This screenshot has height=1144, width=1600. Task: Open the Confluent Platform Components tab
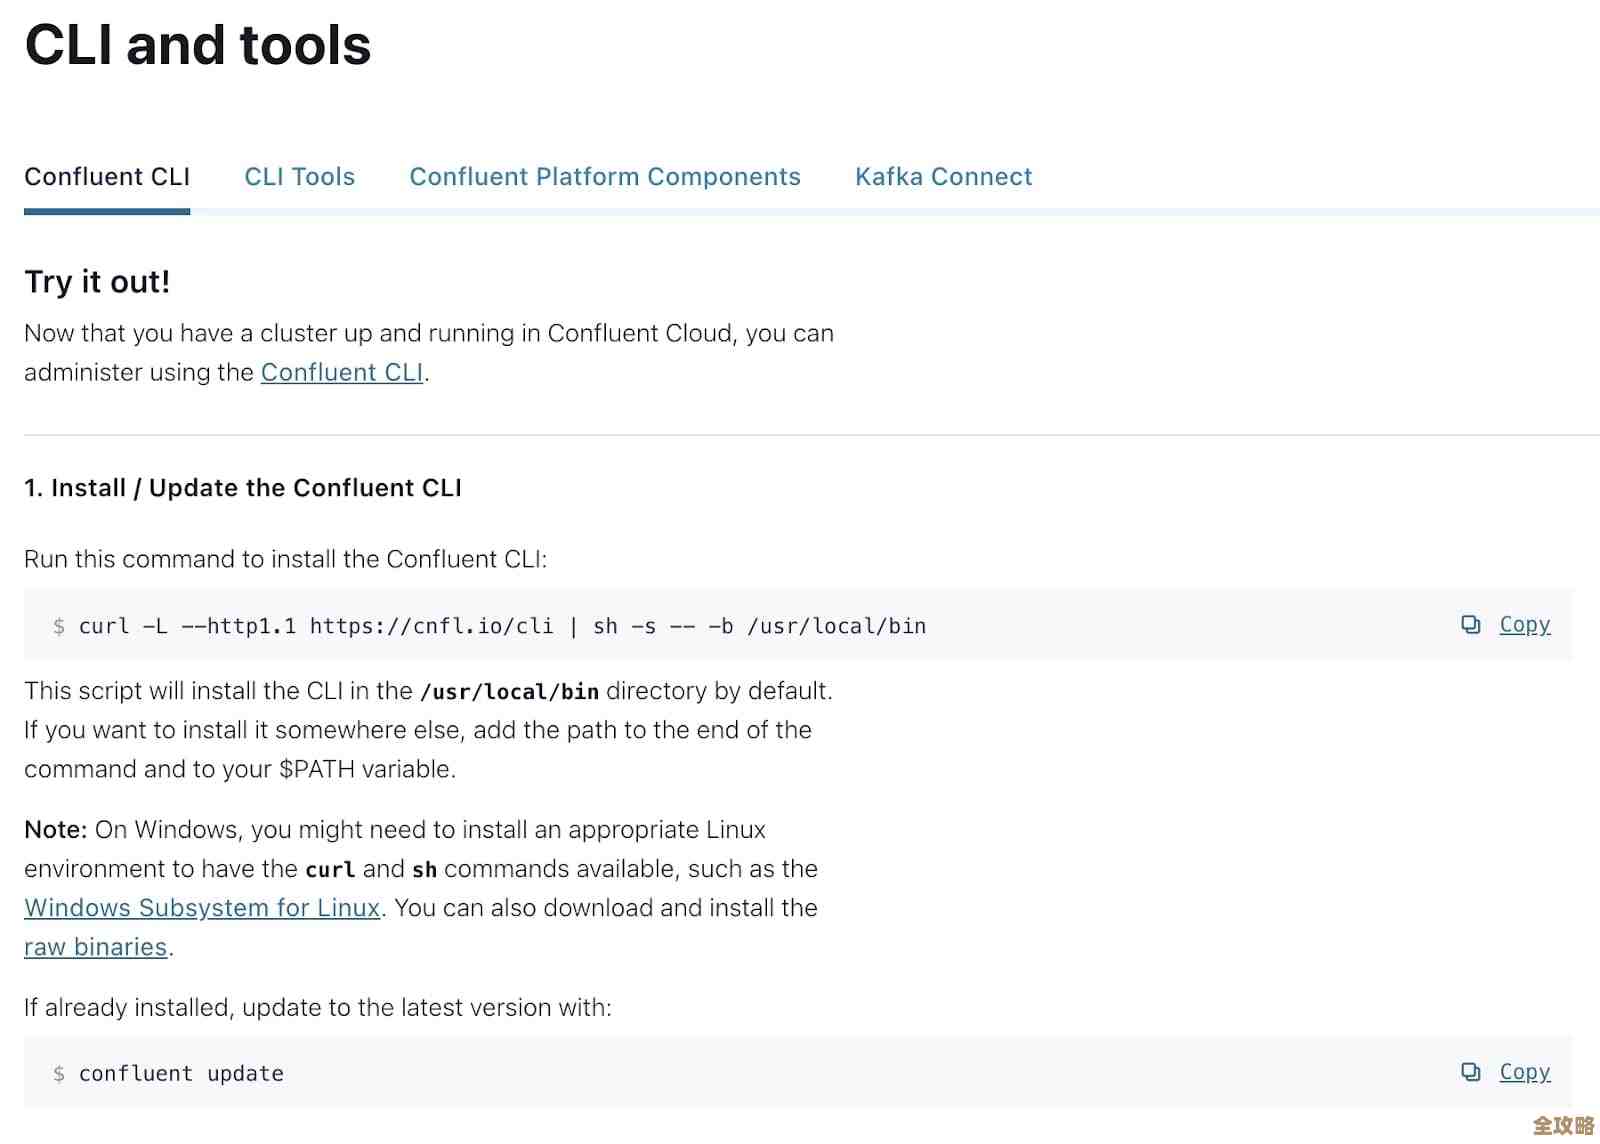605,177
